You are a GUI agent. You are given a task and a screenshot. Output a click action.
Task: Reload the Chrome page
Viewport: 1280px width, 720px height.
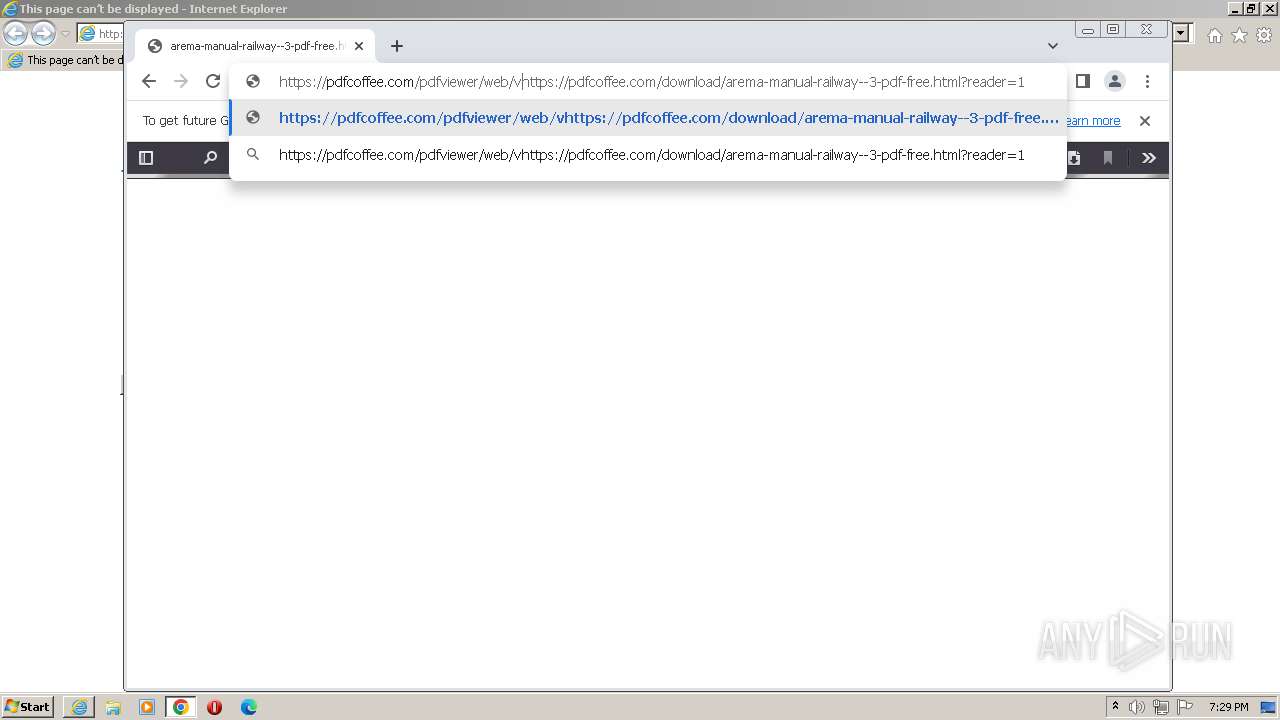pyautogui.click(x=213, y=82)
